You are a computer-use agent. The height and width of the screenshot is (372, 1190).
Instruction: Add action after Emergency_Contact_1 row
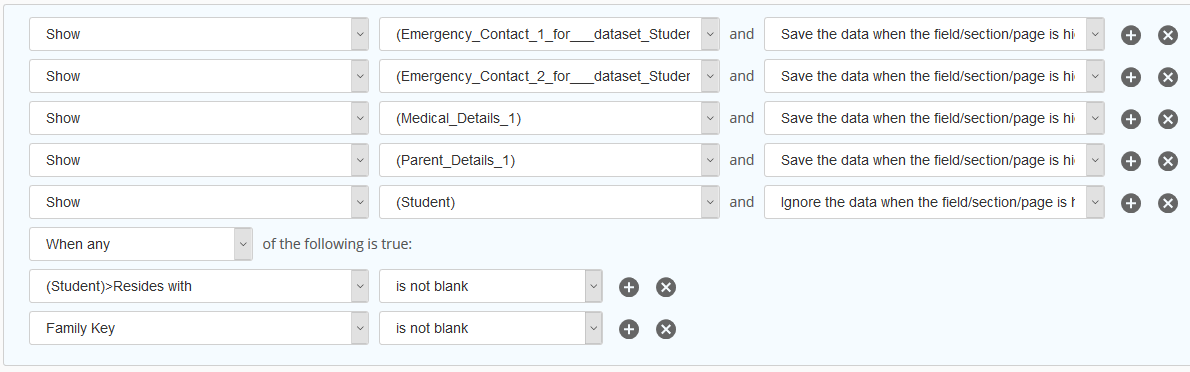[1131, 35]
